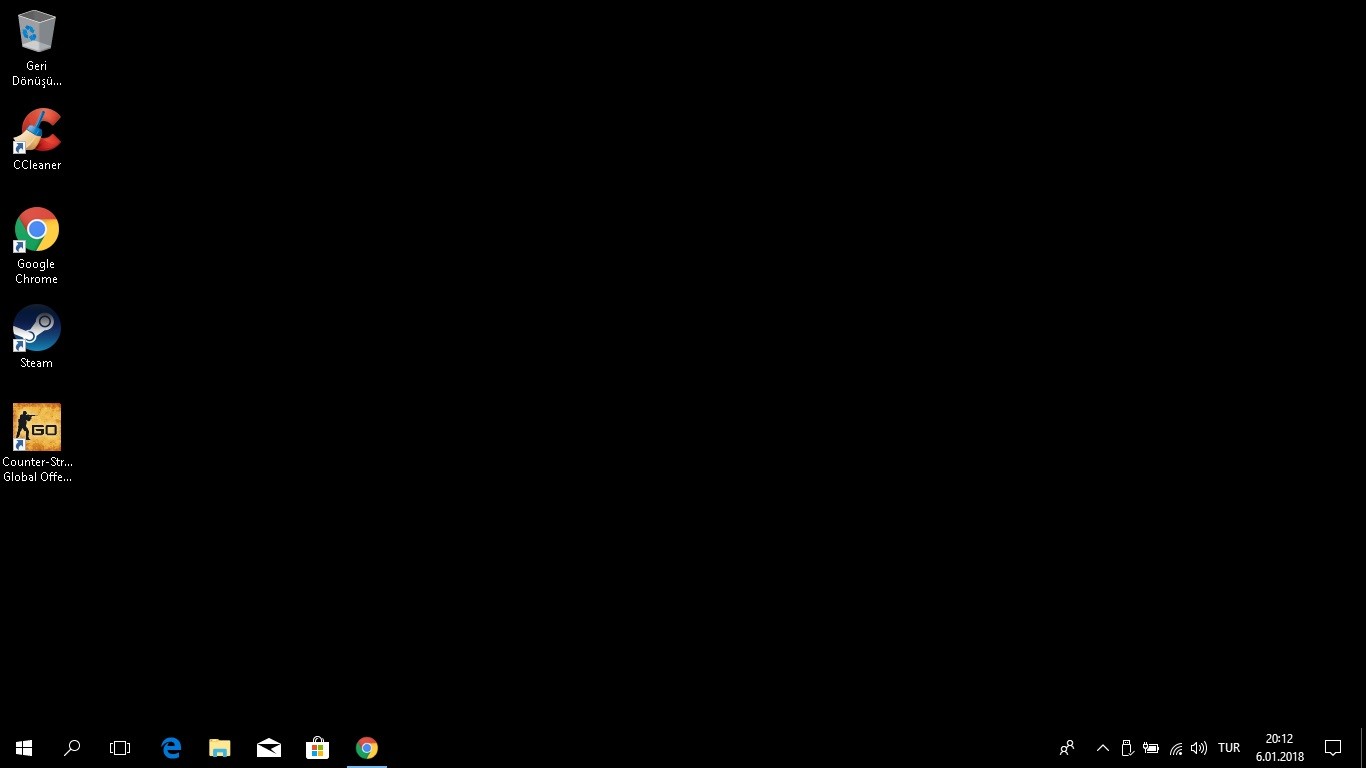Open Task View from the taskbar

click(x=120, y=748)
